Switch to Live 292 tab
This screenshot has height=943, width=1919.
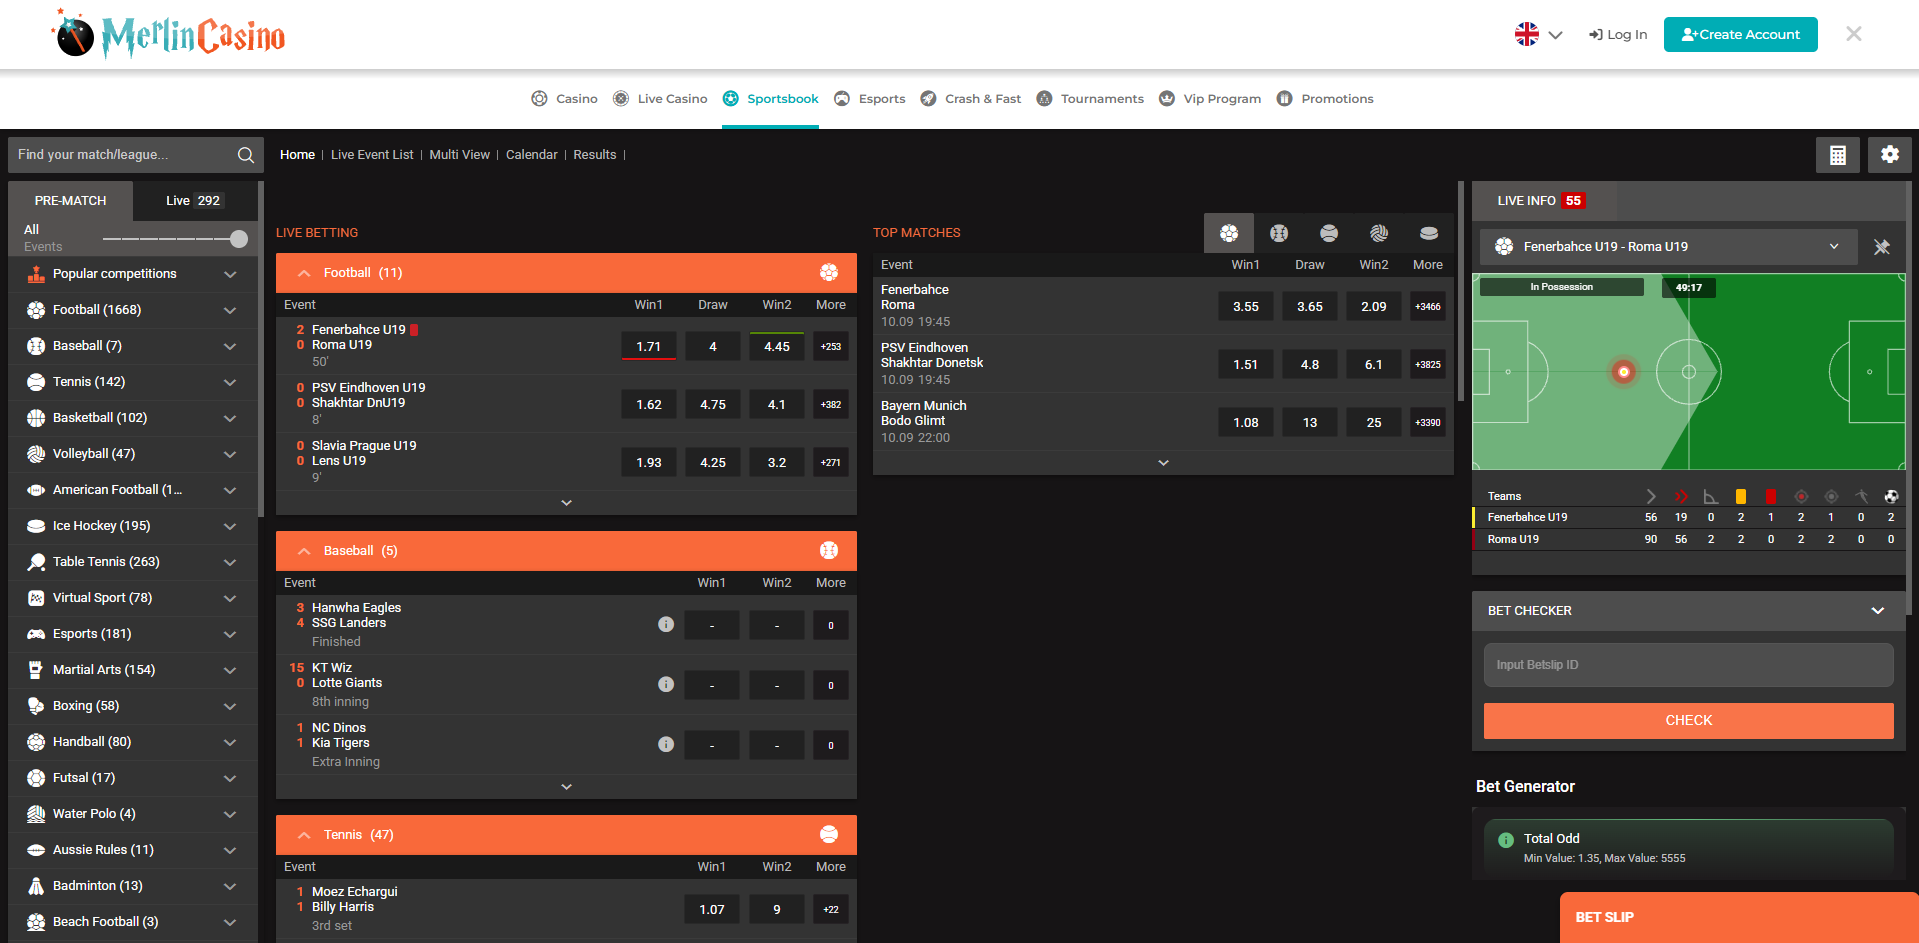click(x=193, y=201)
